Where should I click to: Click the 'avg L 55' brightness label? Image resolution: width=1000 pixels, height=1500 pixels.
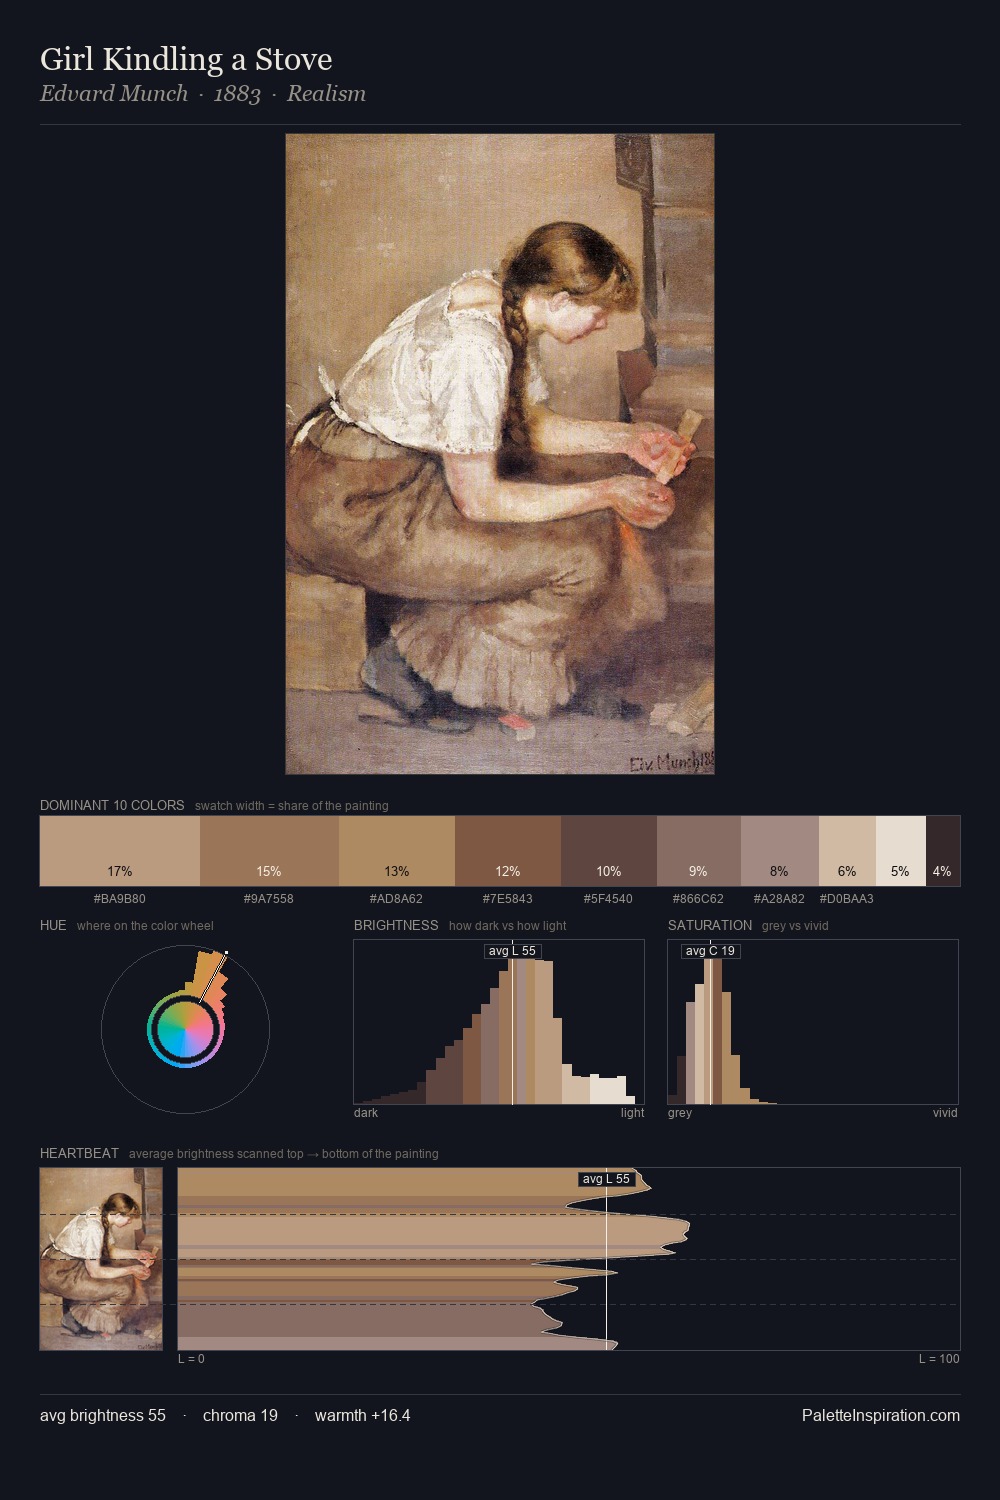[512, 951]
